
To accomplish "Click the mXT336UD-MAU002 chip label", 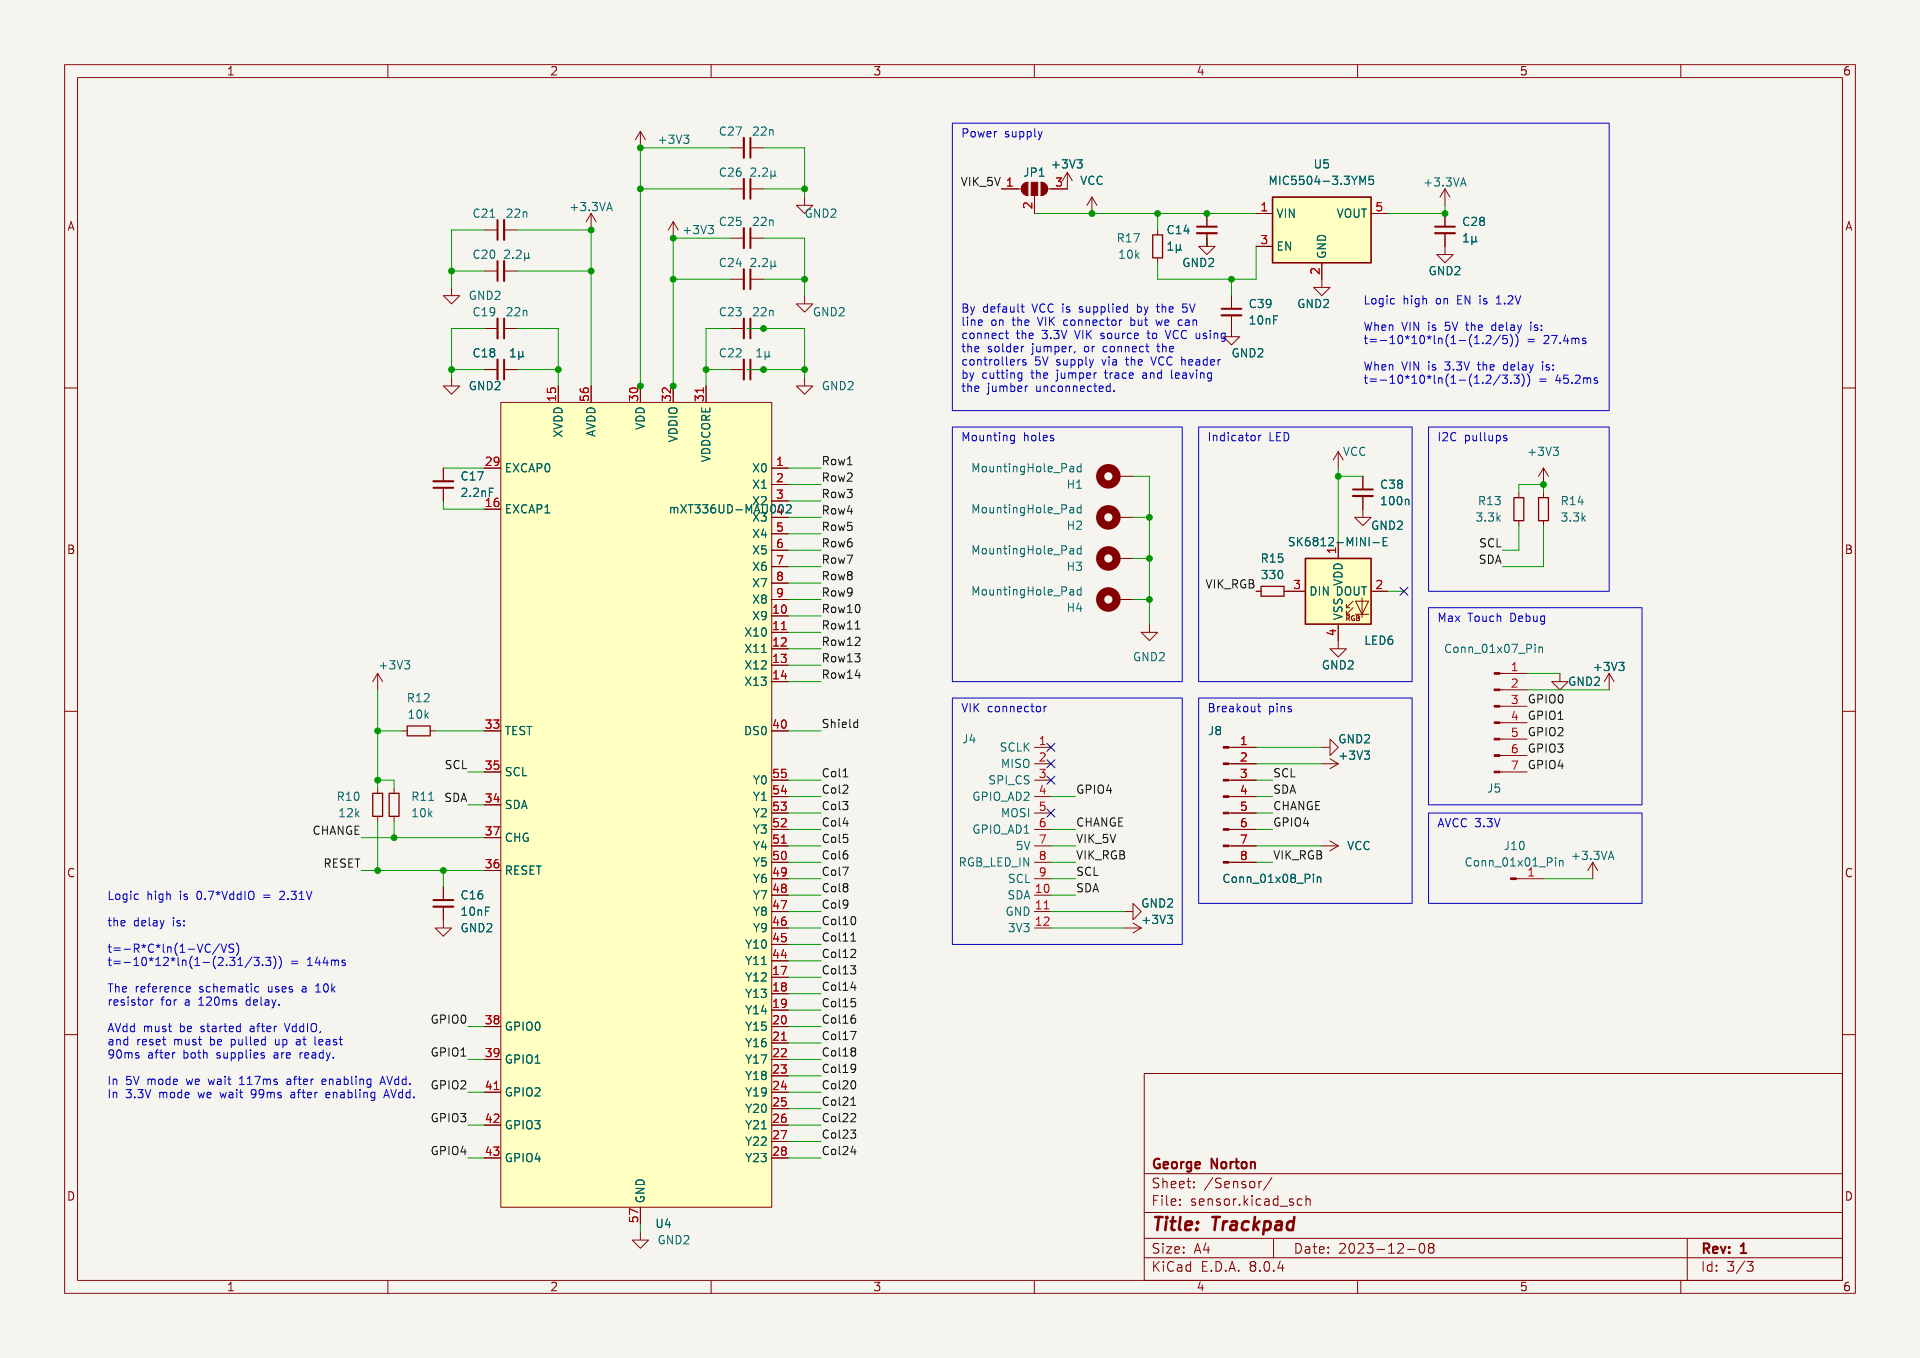I will [x=731, y=509].
